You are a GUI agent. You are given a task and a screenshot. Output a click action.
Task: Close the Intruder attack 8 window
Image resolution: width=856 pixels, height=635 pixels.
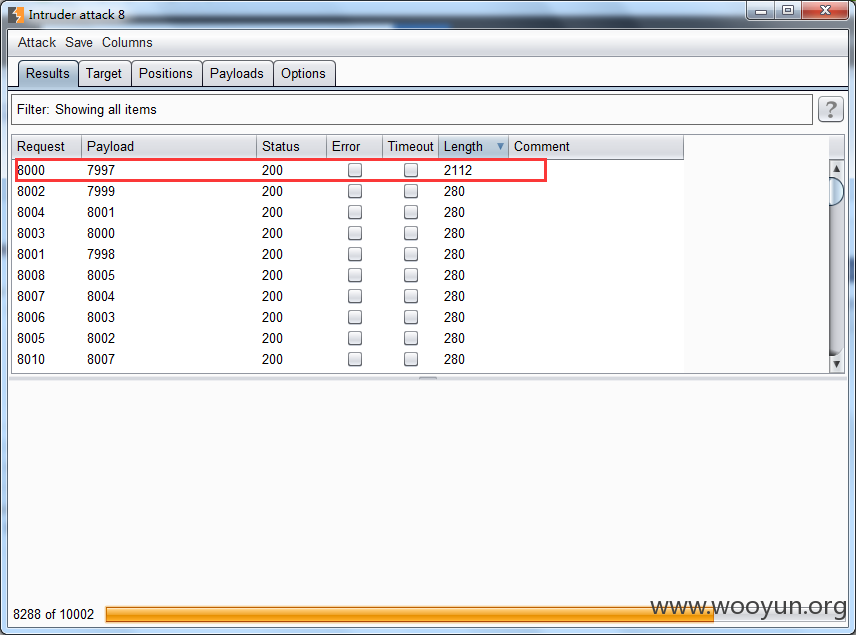coord(825,10)
